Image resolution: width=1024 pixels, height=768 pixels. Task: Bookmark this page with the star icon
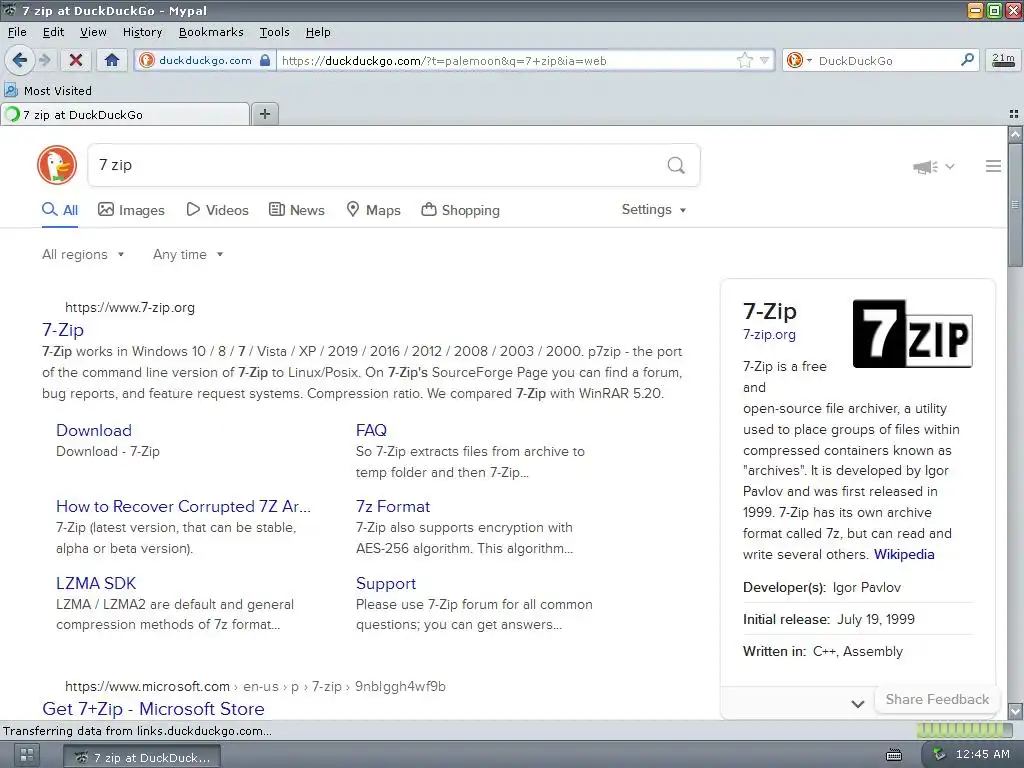click(744, 61)
